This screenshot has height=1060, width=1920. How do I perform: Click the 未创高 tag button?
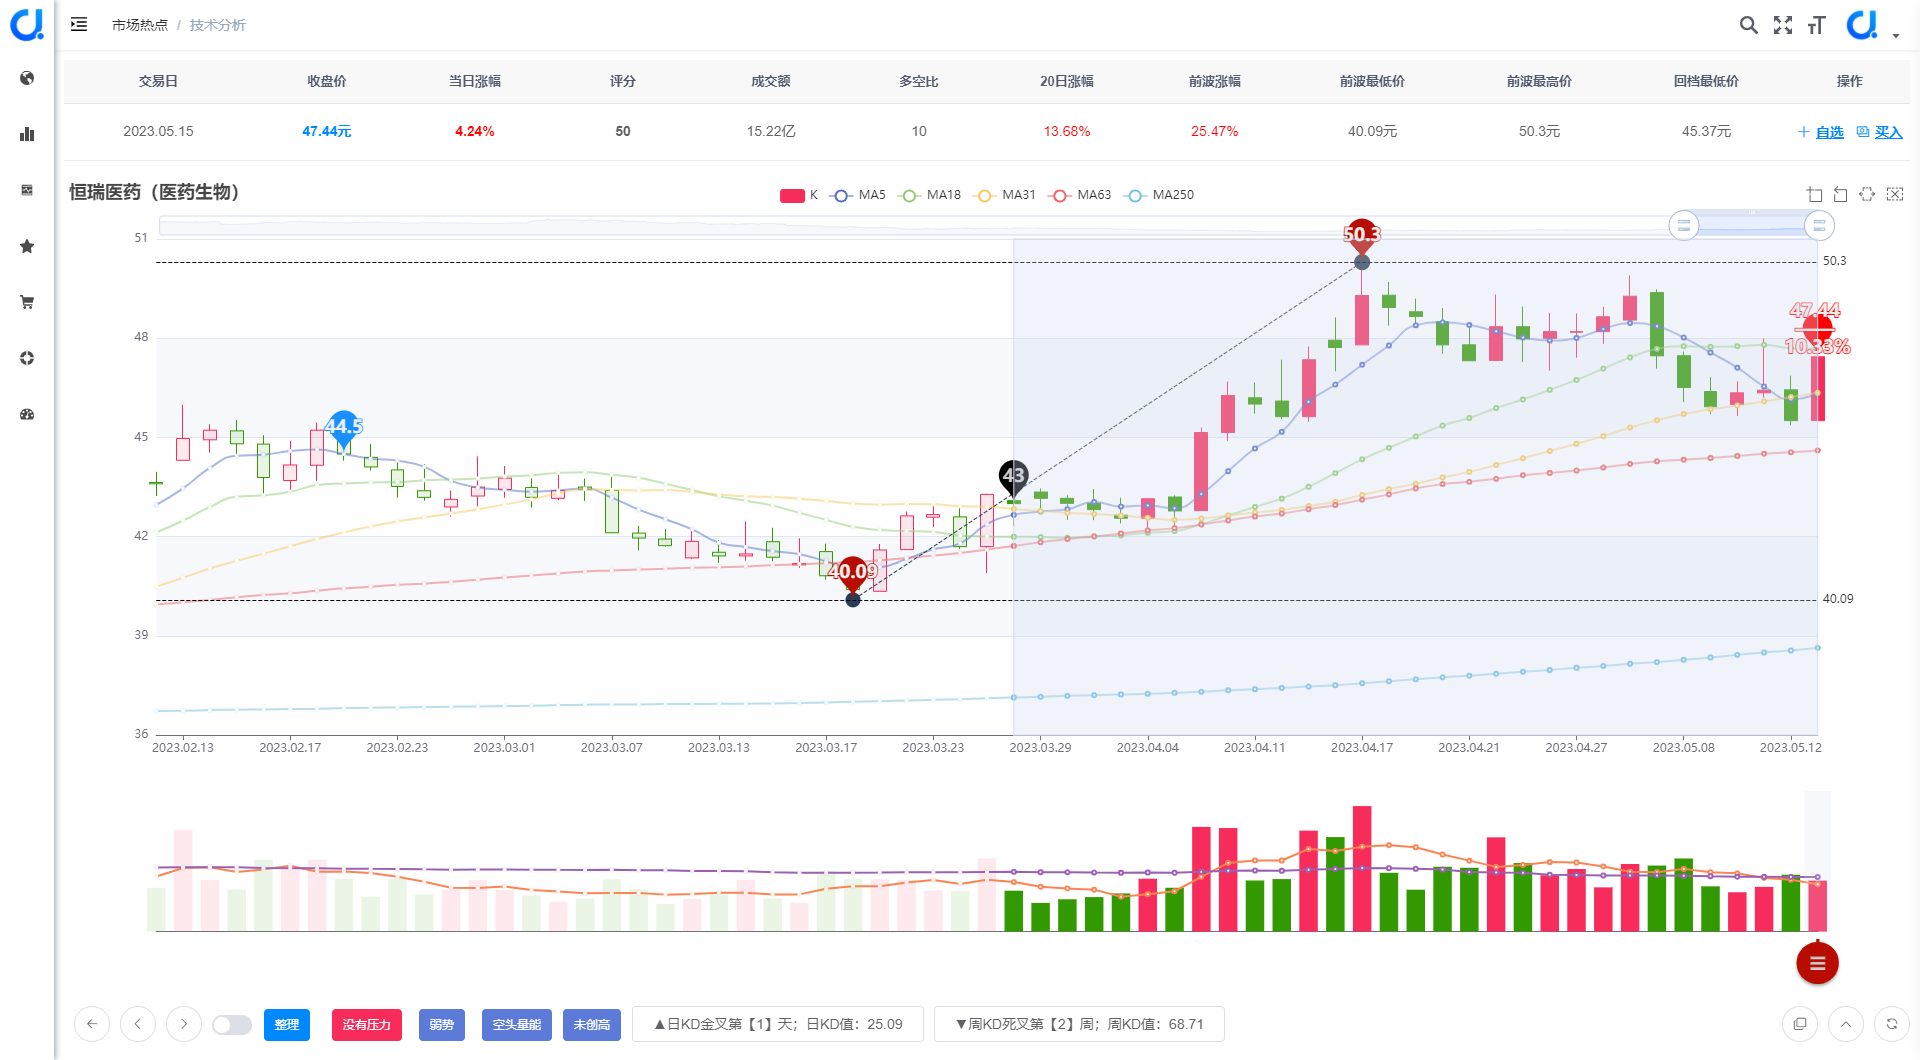[x=592, y=1025]
